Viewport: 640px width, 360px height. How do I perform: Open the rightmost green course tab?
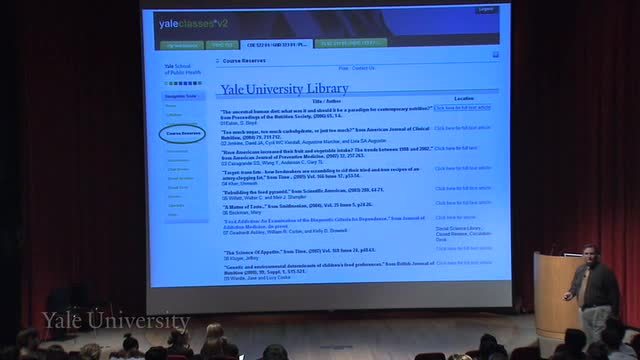(350, 43)
